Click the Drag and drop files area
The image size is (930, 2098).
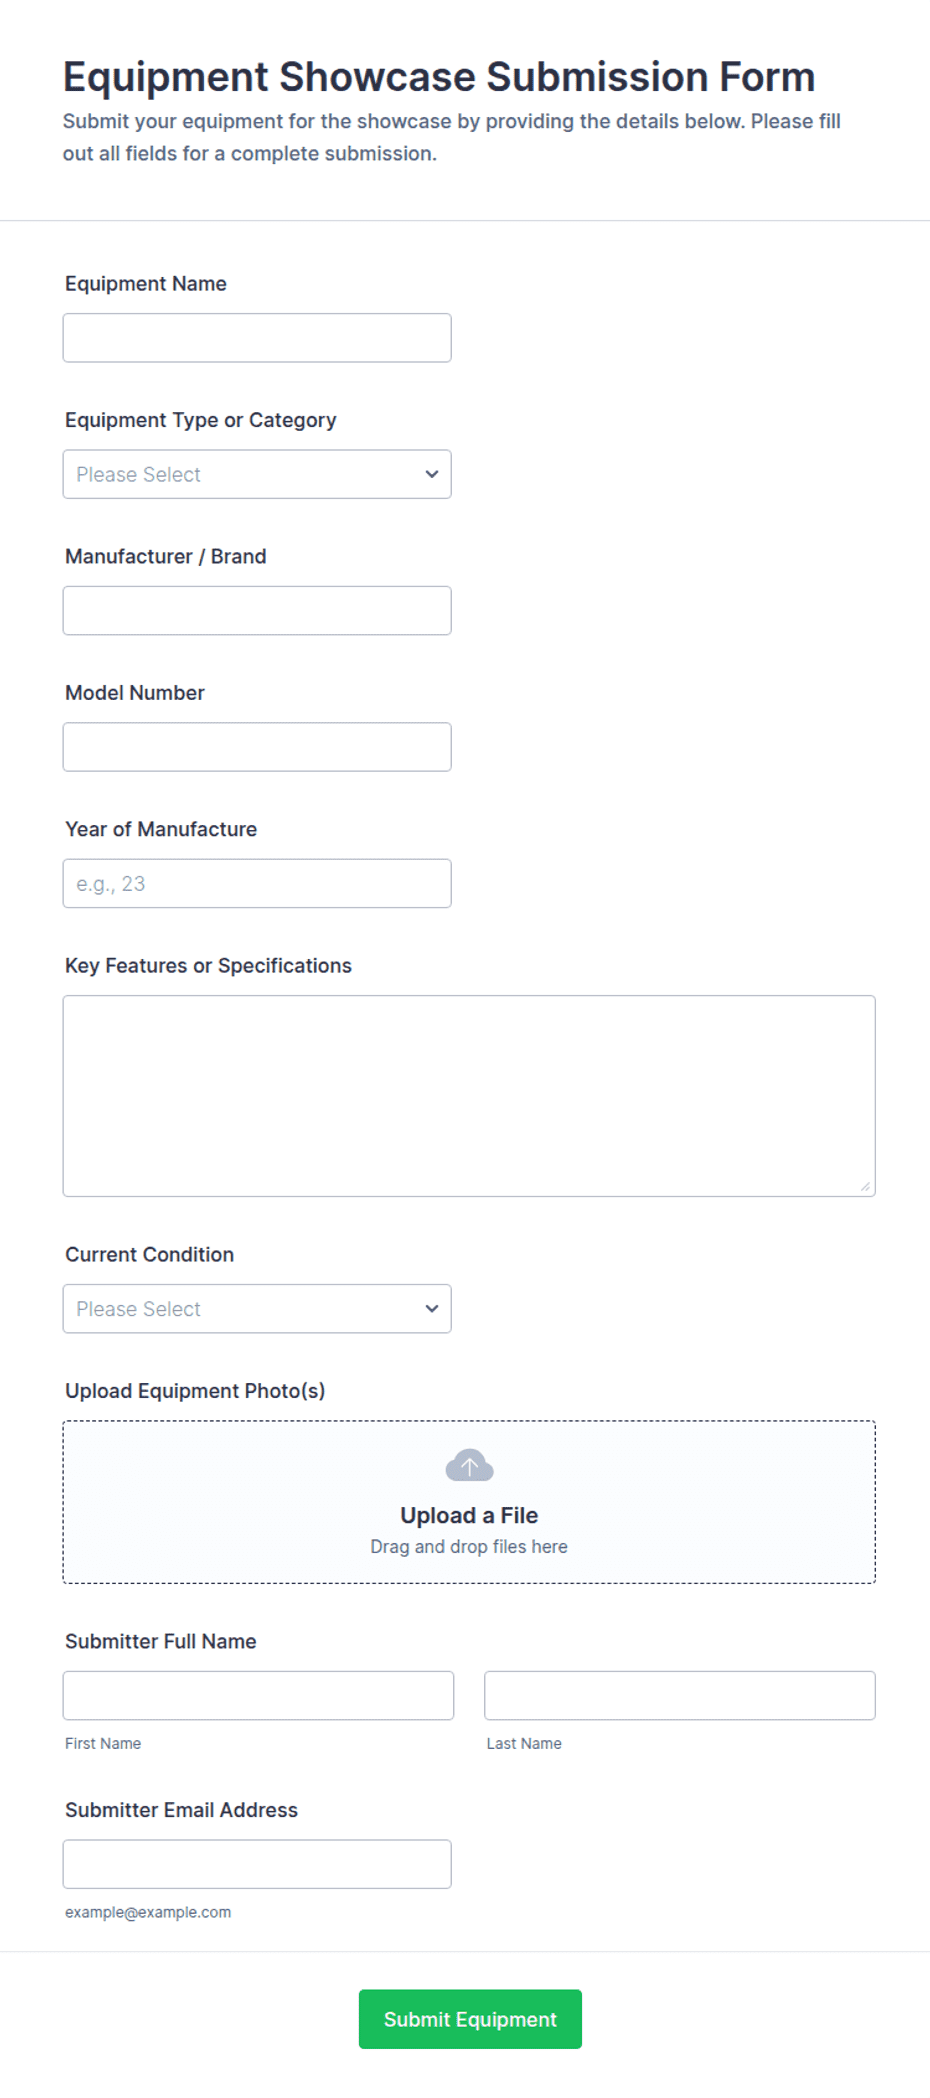coord(469,1503)
